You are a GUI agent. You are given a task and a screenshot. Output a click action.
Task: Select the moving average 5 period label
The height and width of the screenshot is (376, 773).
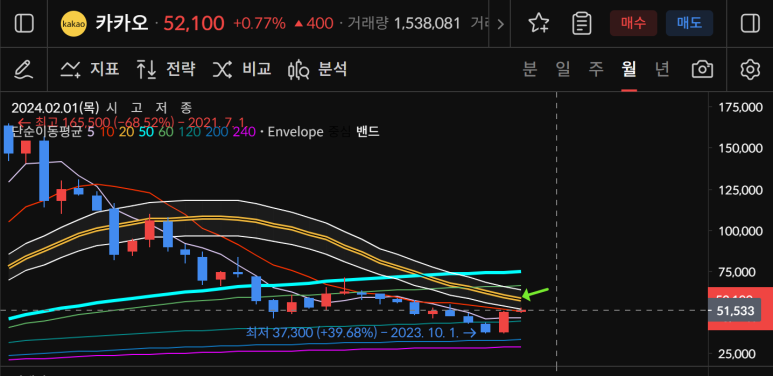coord(91,132)
